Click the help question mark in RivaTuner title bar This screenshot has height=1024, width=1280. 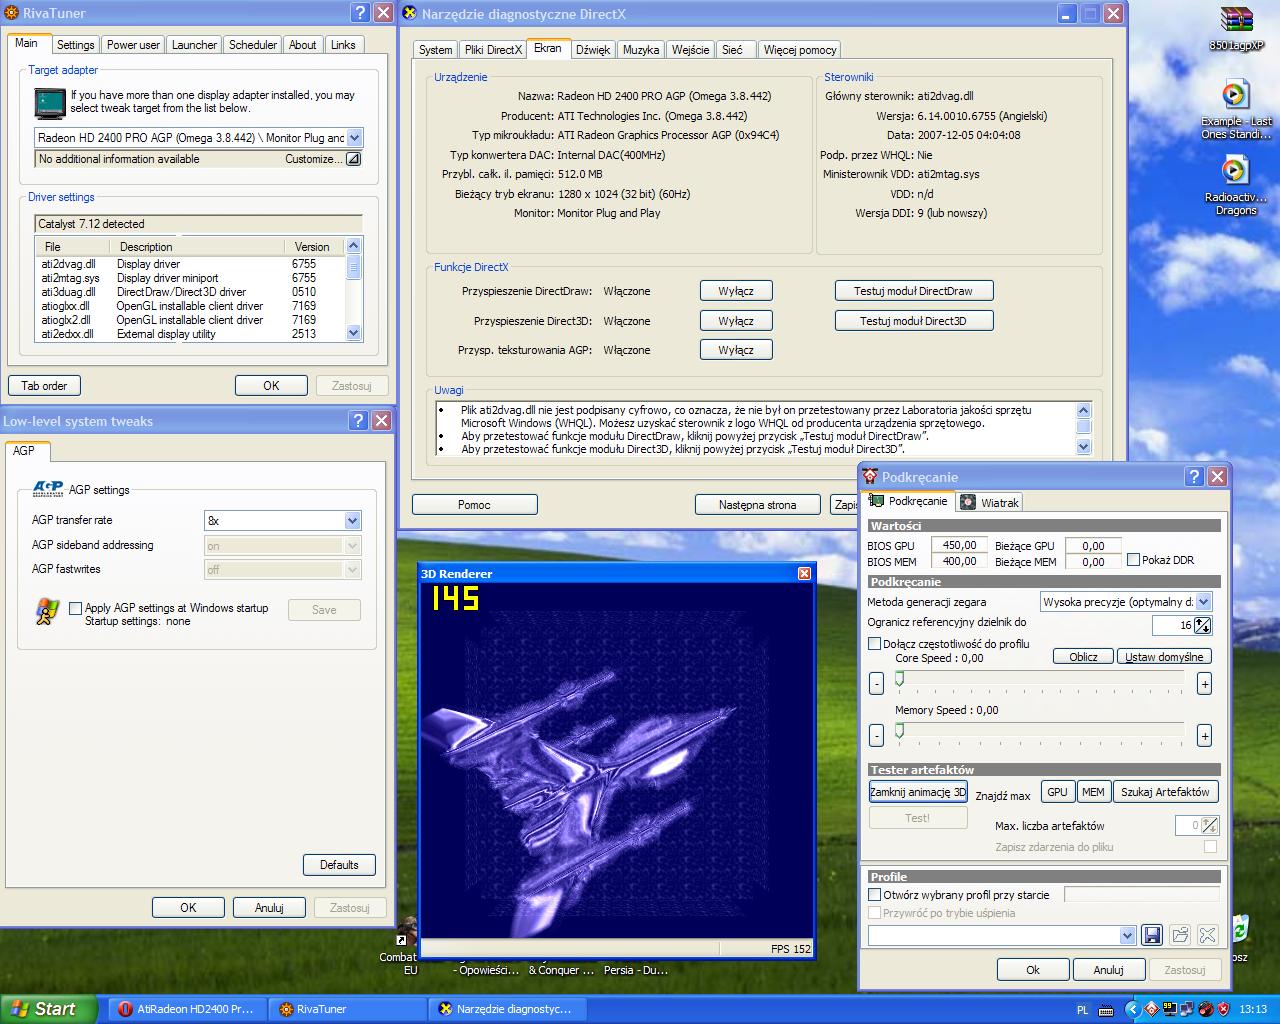tap(360, 13)
